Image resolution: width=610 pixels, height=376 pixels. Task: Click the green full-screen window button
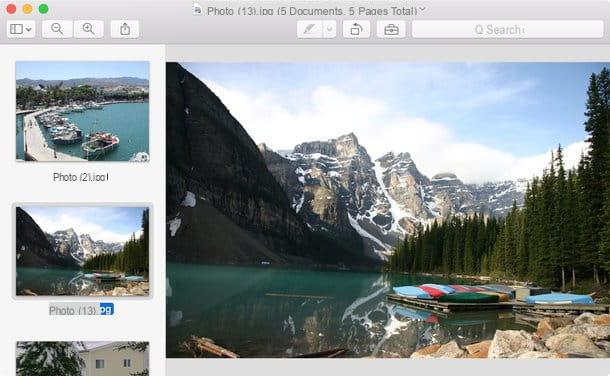44,9
